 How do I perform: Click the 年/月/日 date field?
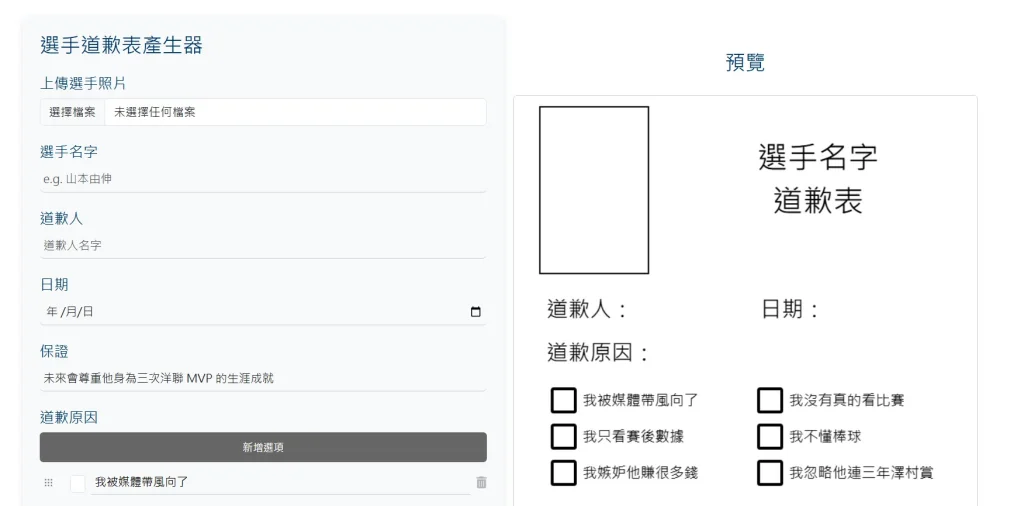[263, 312]
